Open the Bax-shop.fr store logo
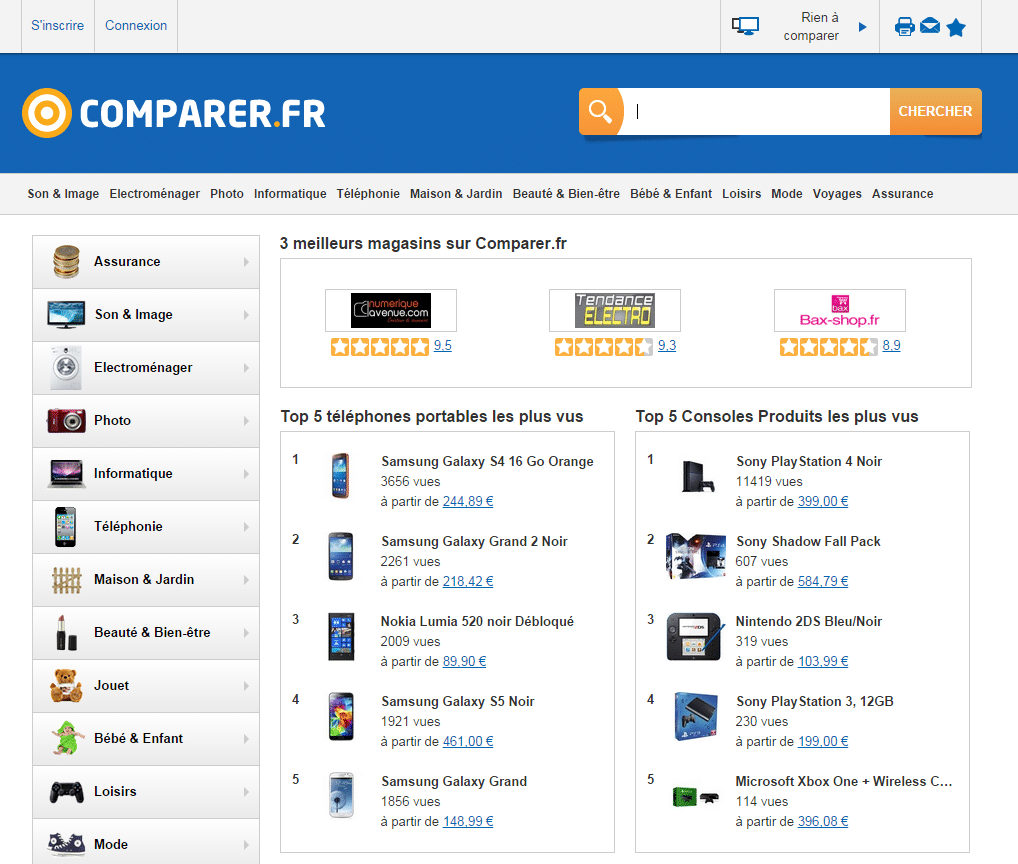The image size is (1018, 864). click(839, 310)
